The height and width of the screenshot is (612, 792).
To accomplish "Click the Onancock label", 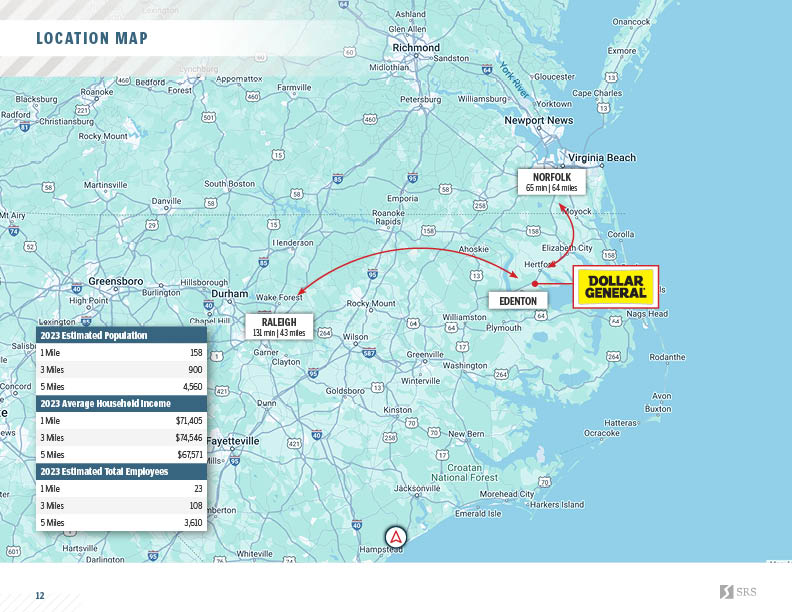I will 631,22.
